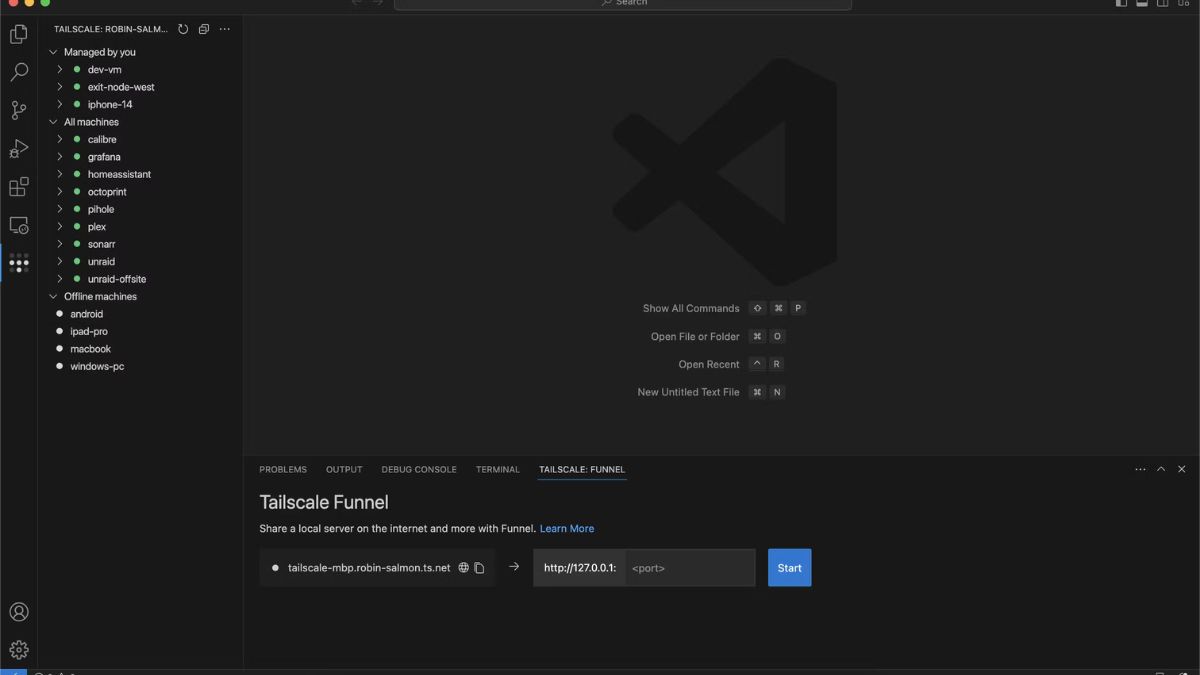Maximize the bottom panel with chevron
1200x675 pixels.
pos(1161,469)
